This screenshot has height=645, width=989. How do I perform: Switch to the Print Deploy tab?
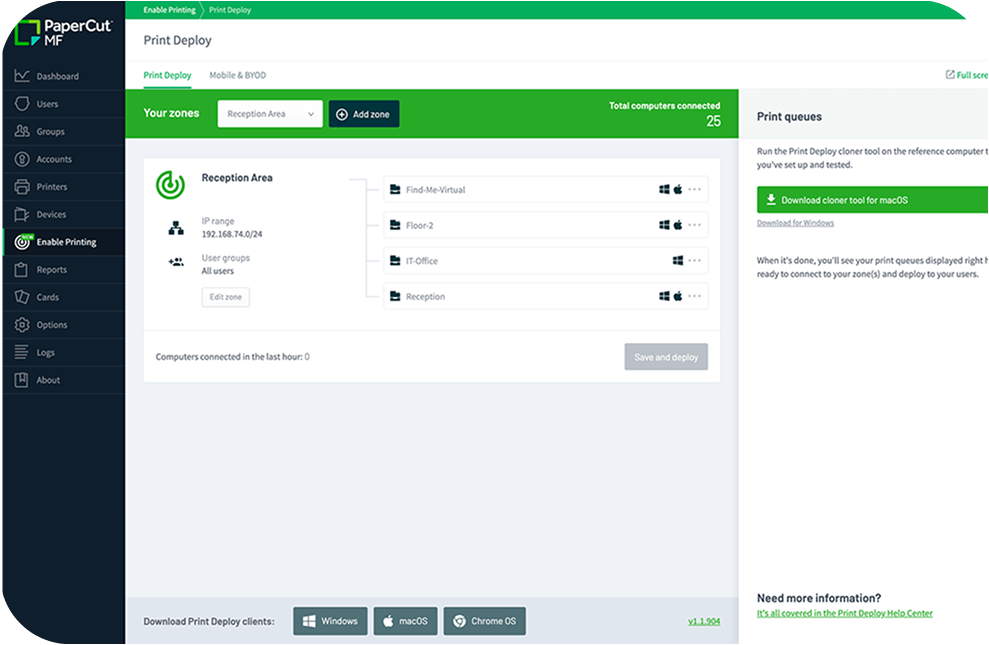tap(167, 75)
